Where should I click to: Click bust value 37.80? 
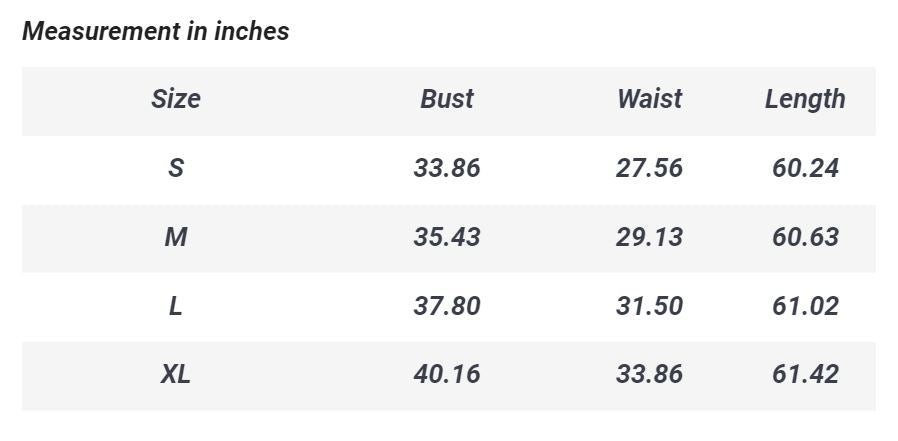(447, 306)
